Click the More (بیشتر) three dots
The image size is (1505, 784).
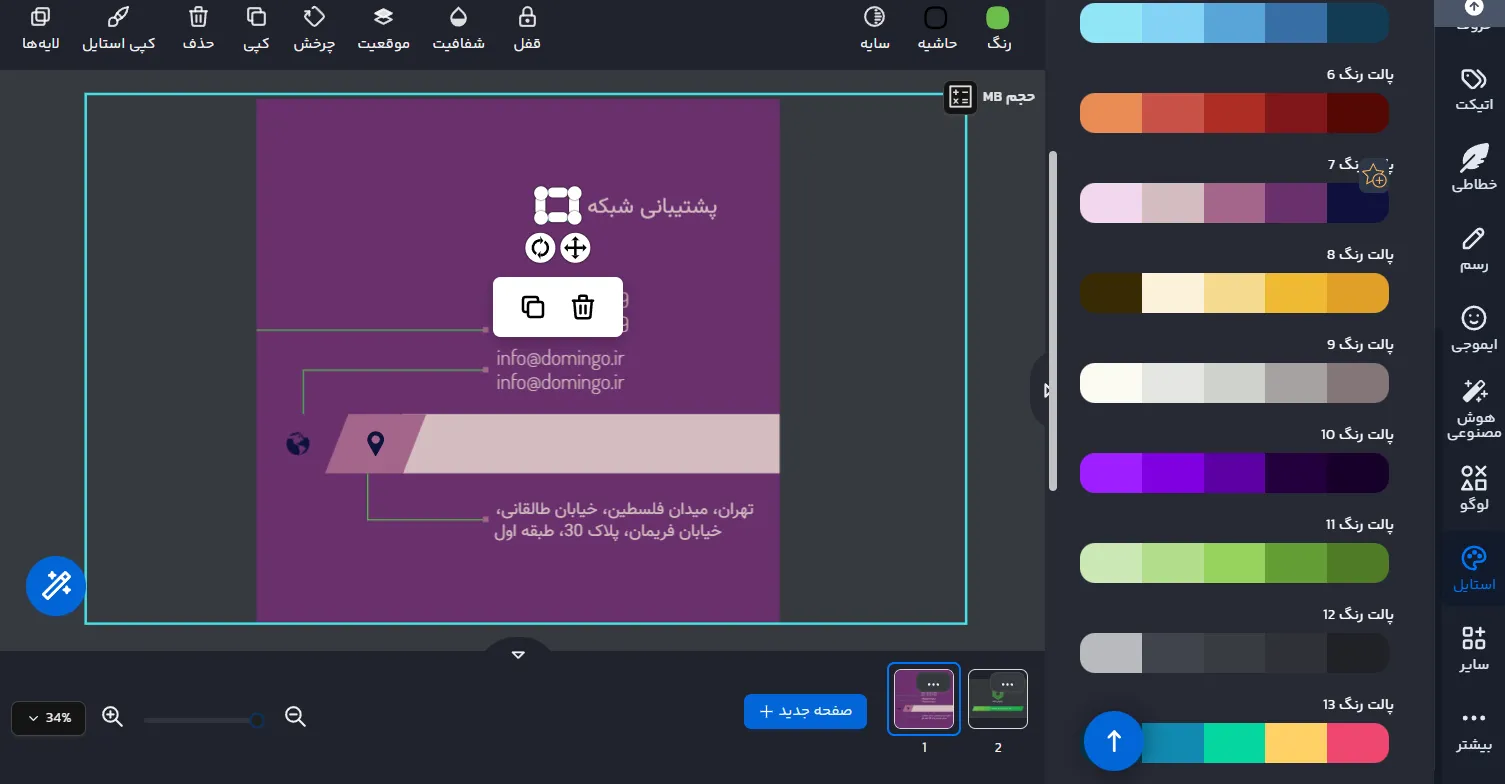(x=1473, y=730)
